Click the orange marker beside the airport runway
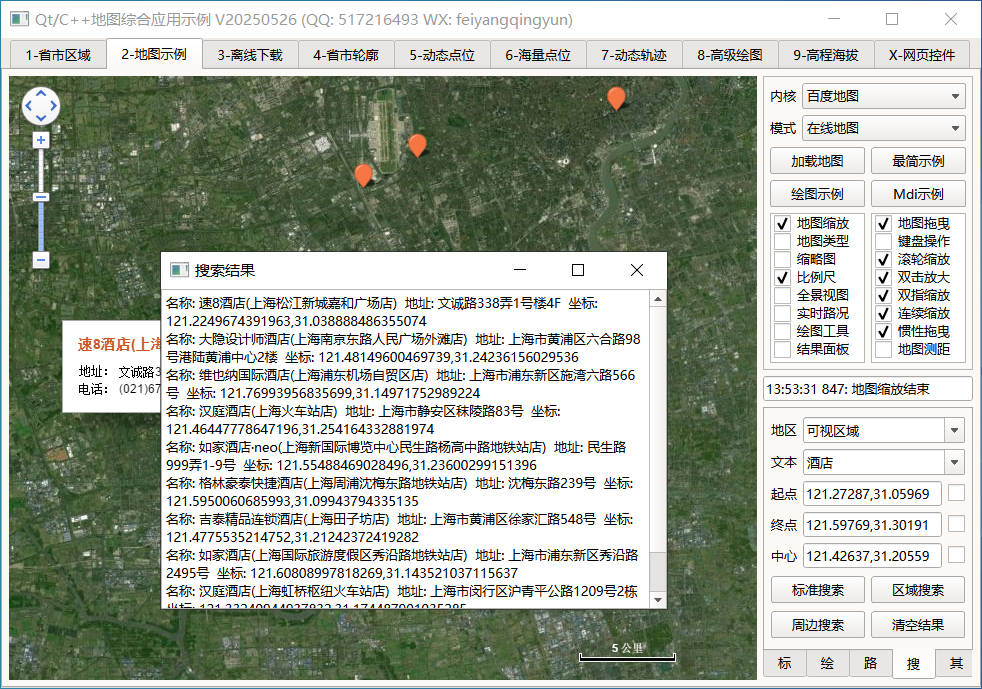The image size is (982, 689). (418, 145)
